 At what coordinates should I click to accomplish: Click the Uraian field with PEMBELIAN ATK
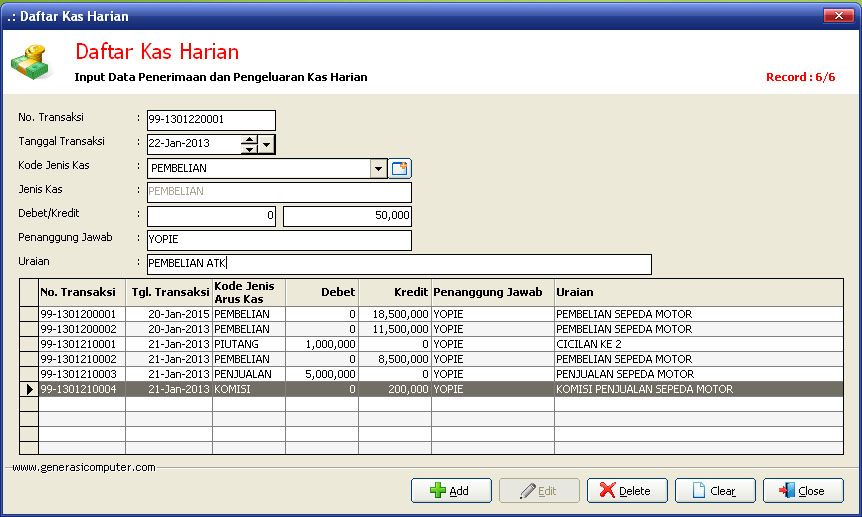point(399,264)
